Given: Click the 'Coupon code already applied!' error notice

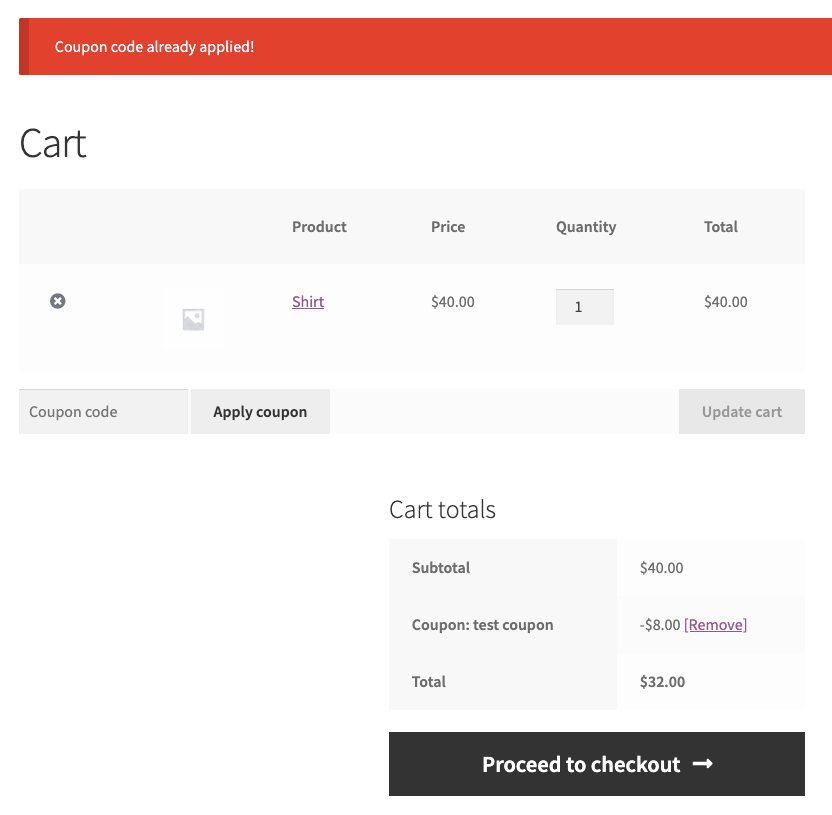Looking at the screenshot, I should click(426, 47).
